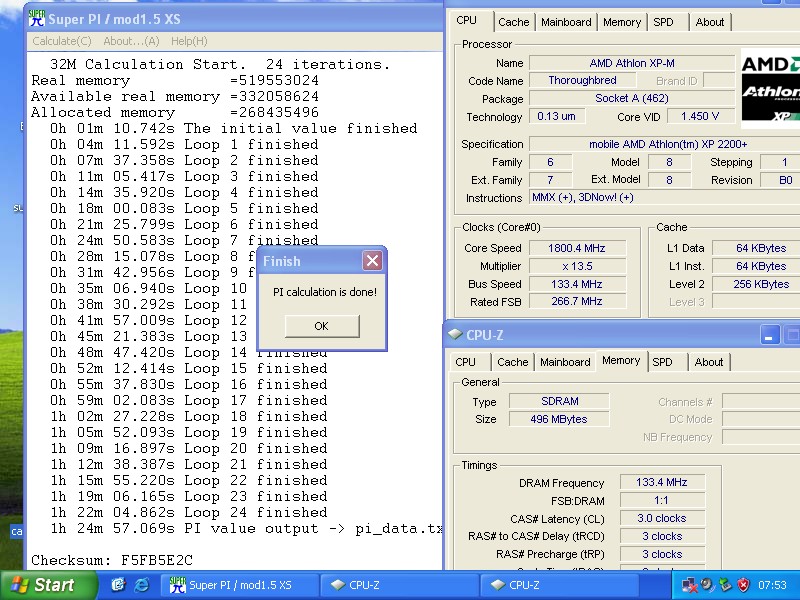Switch to Cache tab in lower CPU-Z
800x600 pixels.
click(512, 362)
